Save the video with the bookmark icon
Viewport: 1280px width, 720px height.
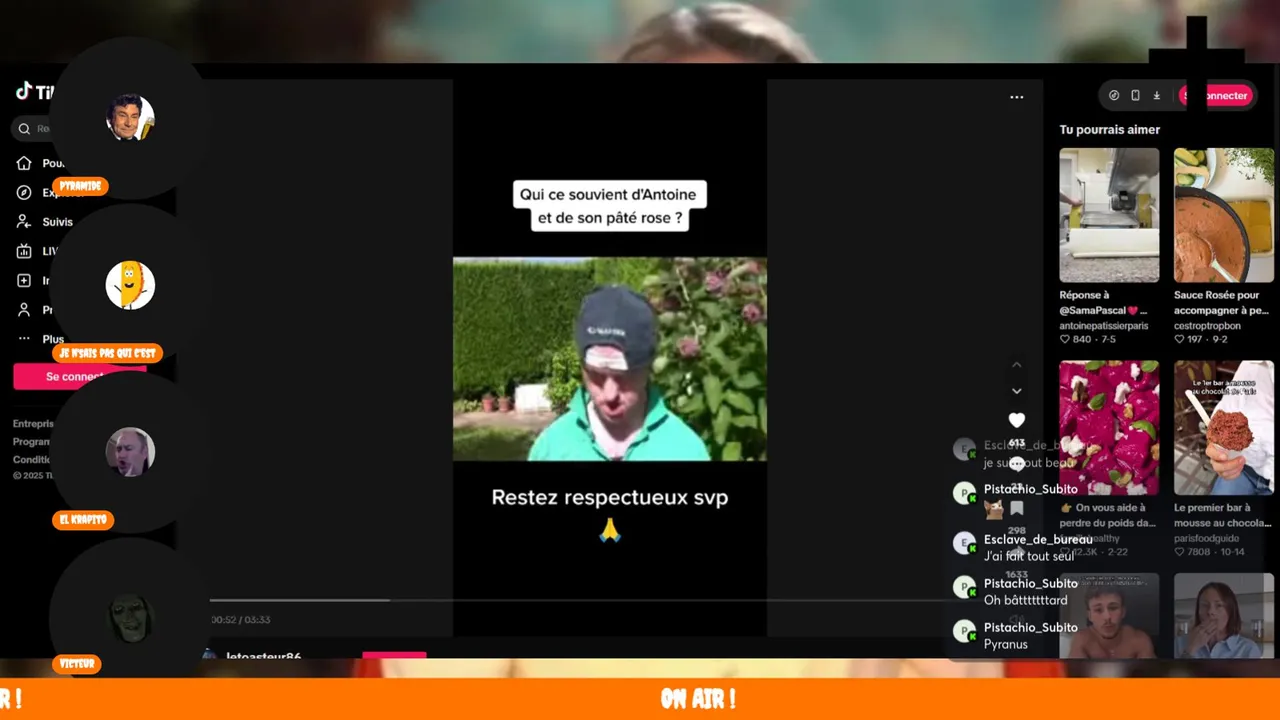1017,508
